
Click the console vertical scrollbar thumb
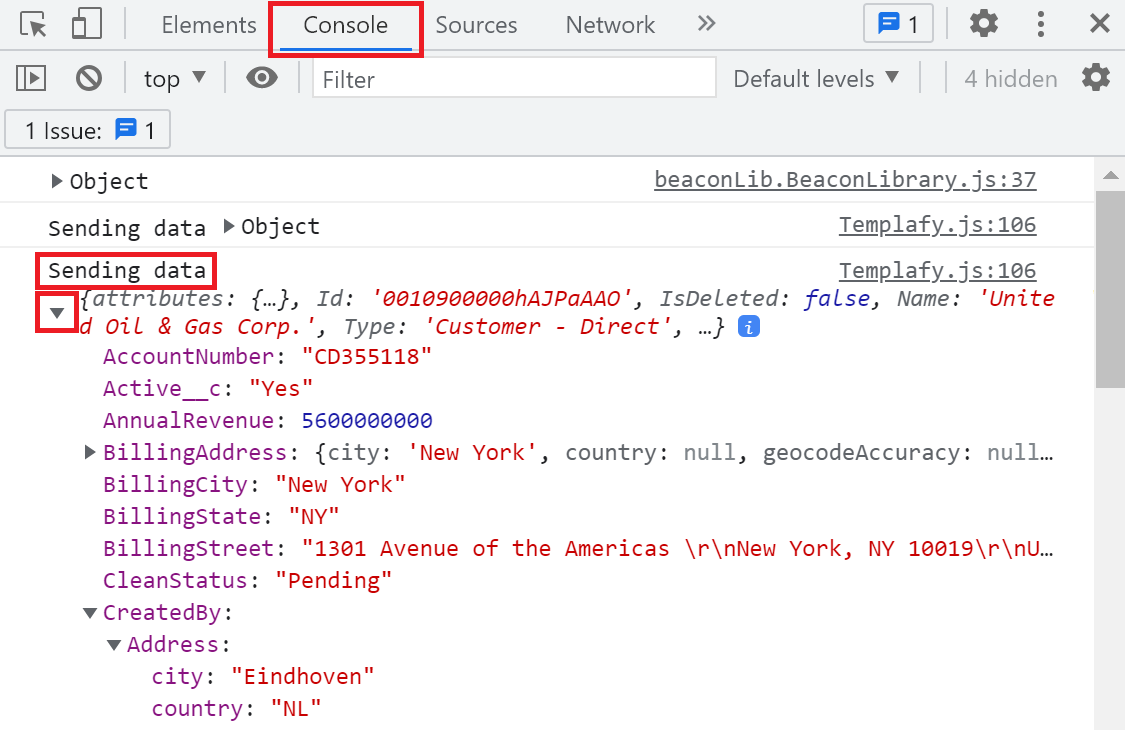click(1110, 289)
